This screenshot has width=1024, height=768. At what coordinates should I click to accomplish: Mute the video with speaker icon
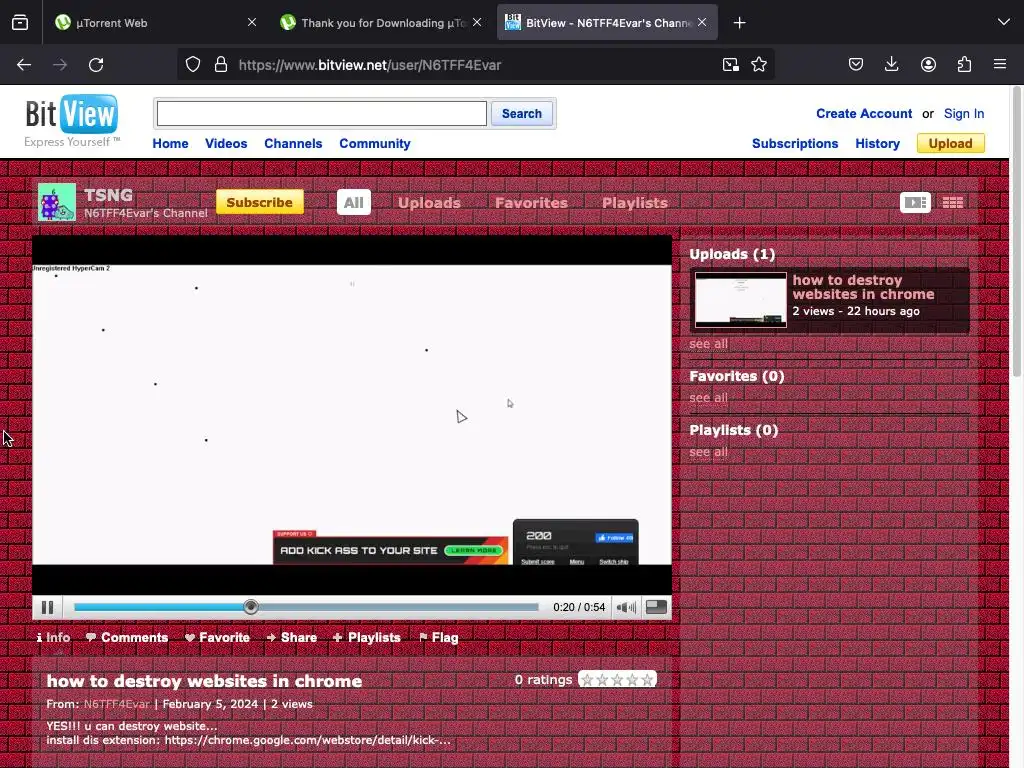(x=626, y=607)
